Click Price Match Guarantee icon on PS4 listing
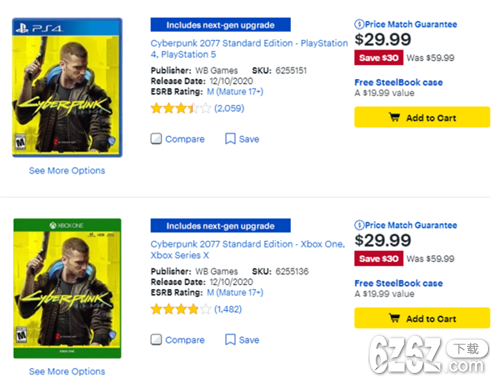Image resolution: width=500 pixels, height=385 pixels. (359, 24)
